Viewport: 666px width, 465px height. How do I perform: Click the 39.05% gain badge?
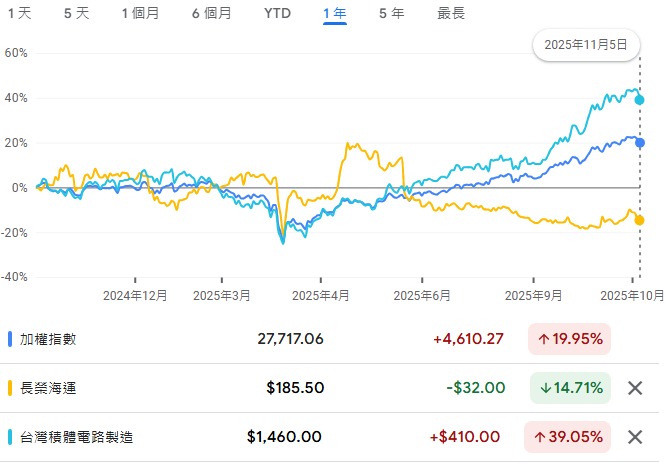pos(567,437)
